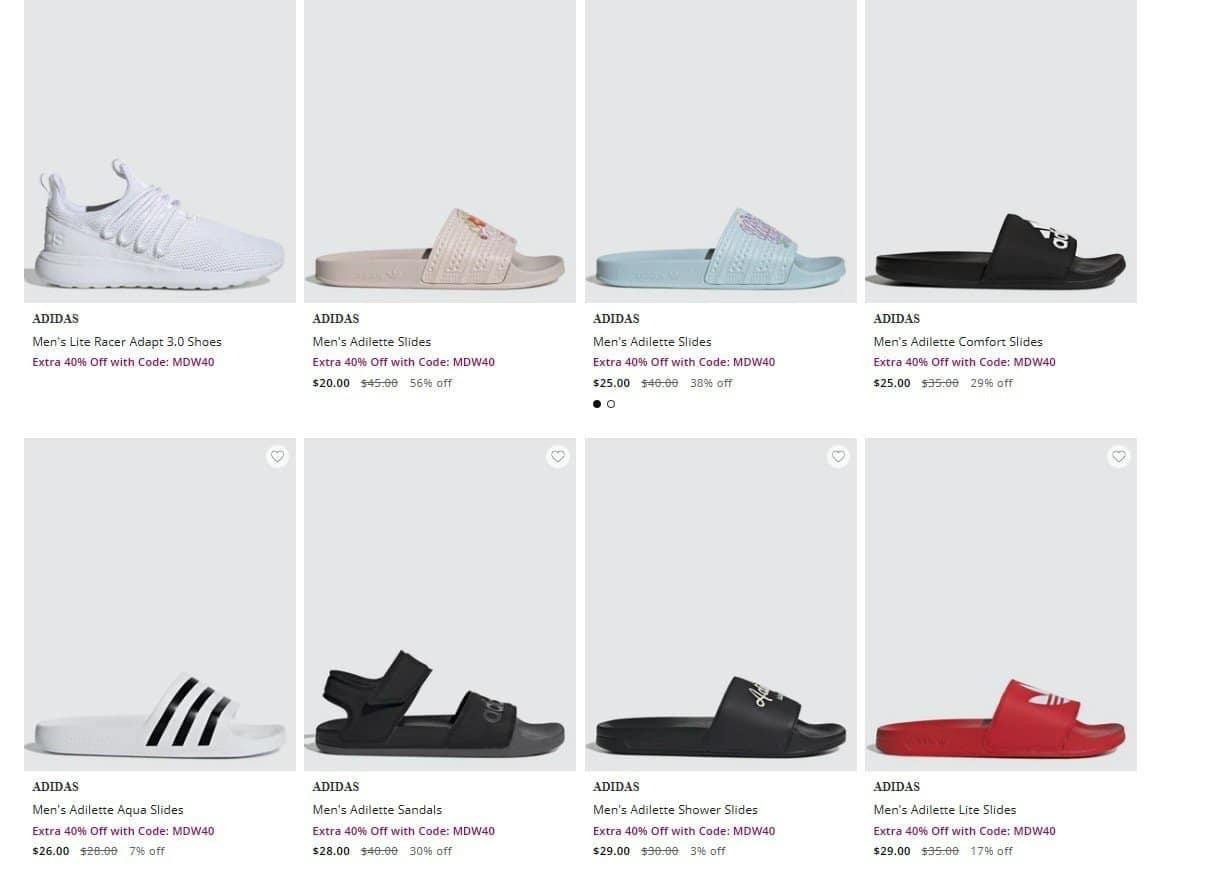This screenshot has height=884, width=1220.
Task: Open Men's Adilette Shower Slides title
Action: pyautogui.click(x=675, y=810)
